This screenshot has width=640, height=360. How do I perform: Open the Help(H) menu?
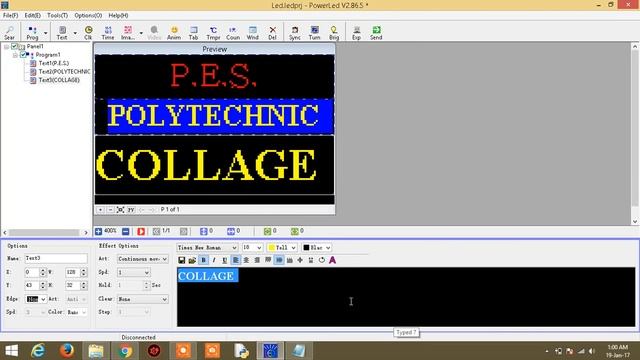point(118,15)
